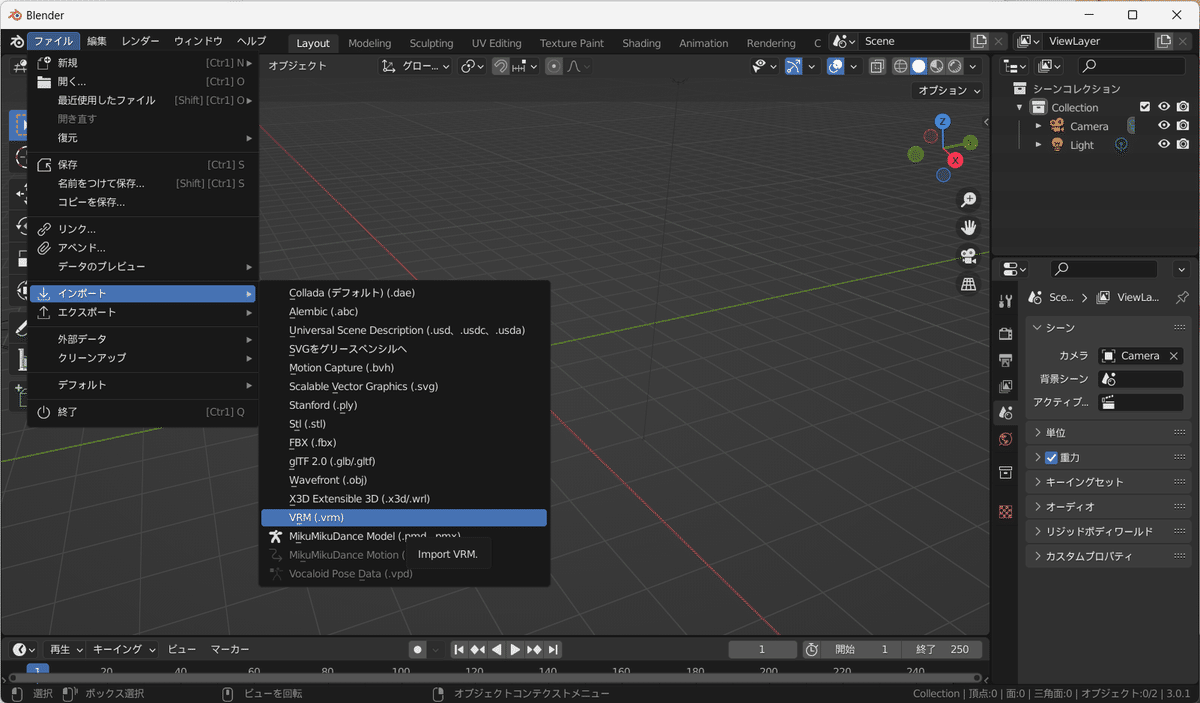
Task: Expand the 単位 panel
Action: click(1109, 432)
